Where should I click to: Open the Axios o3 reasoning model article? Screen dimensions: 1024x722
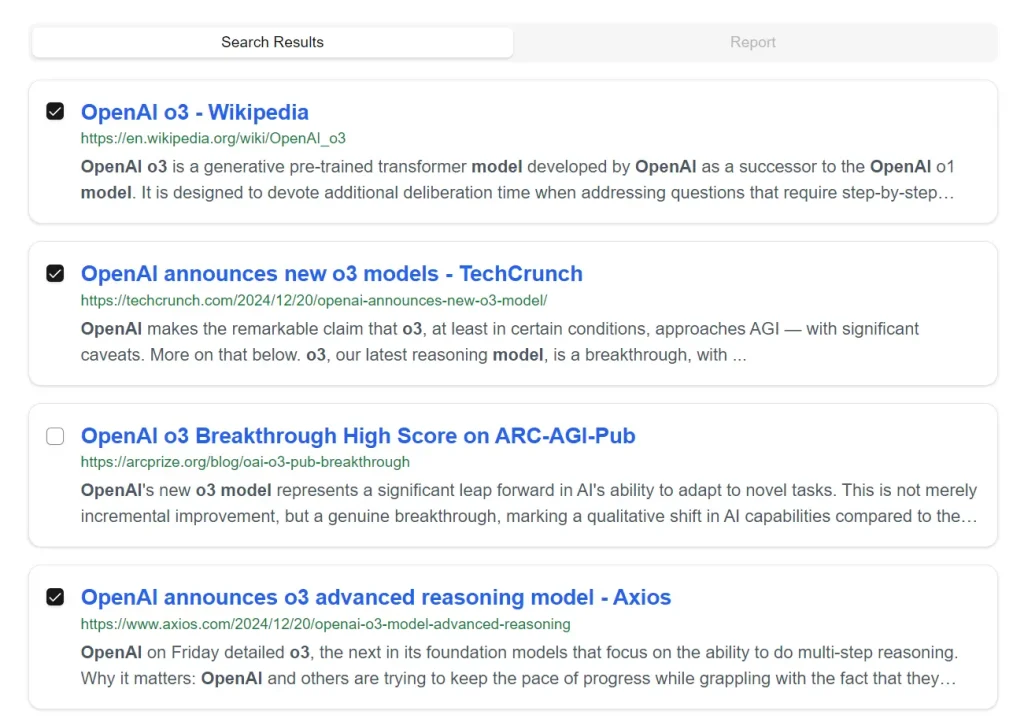(x=376, y=597)
